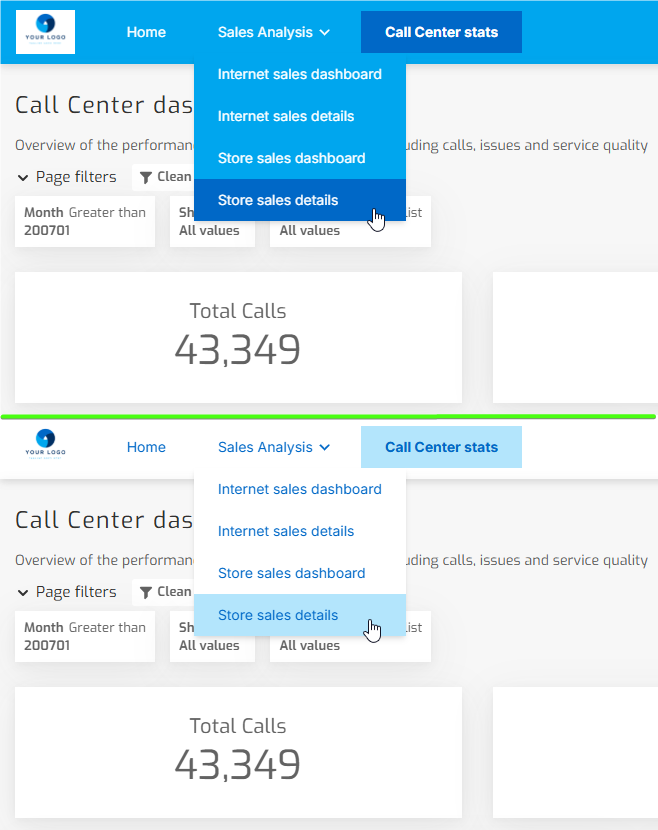Click the light blue Call Center stats button
Screen dimensions: 658x830
tap(441, 447)
